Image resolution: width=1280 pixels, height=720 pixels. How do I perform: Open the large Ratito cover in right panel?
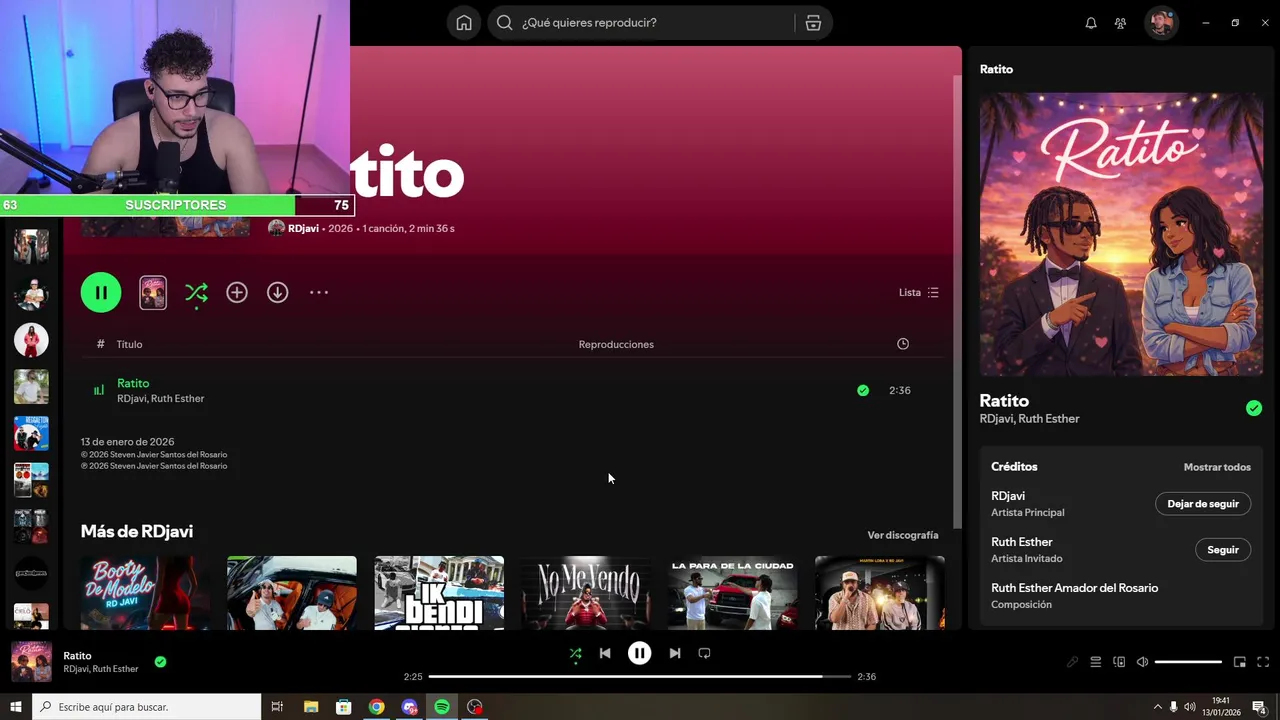point(1121,234)
